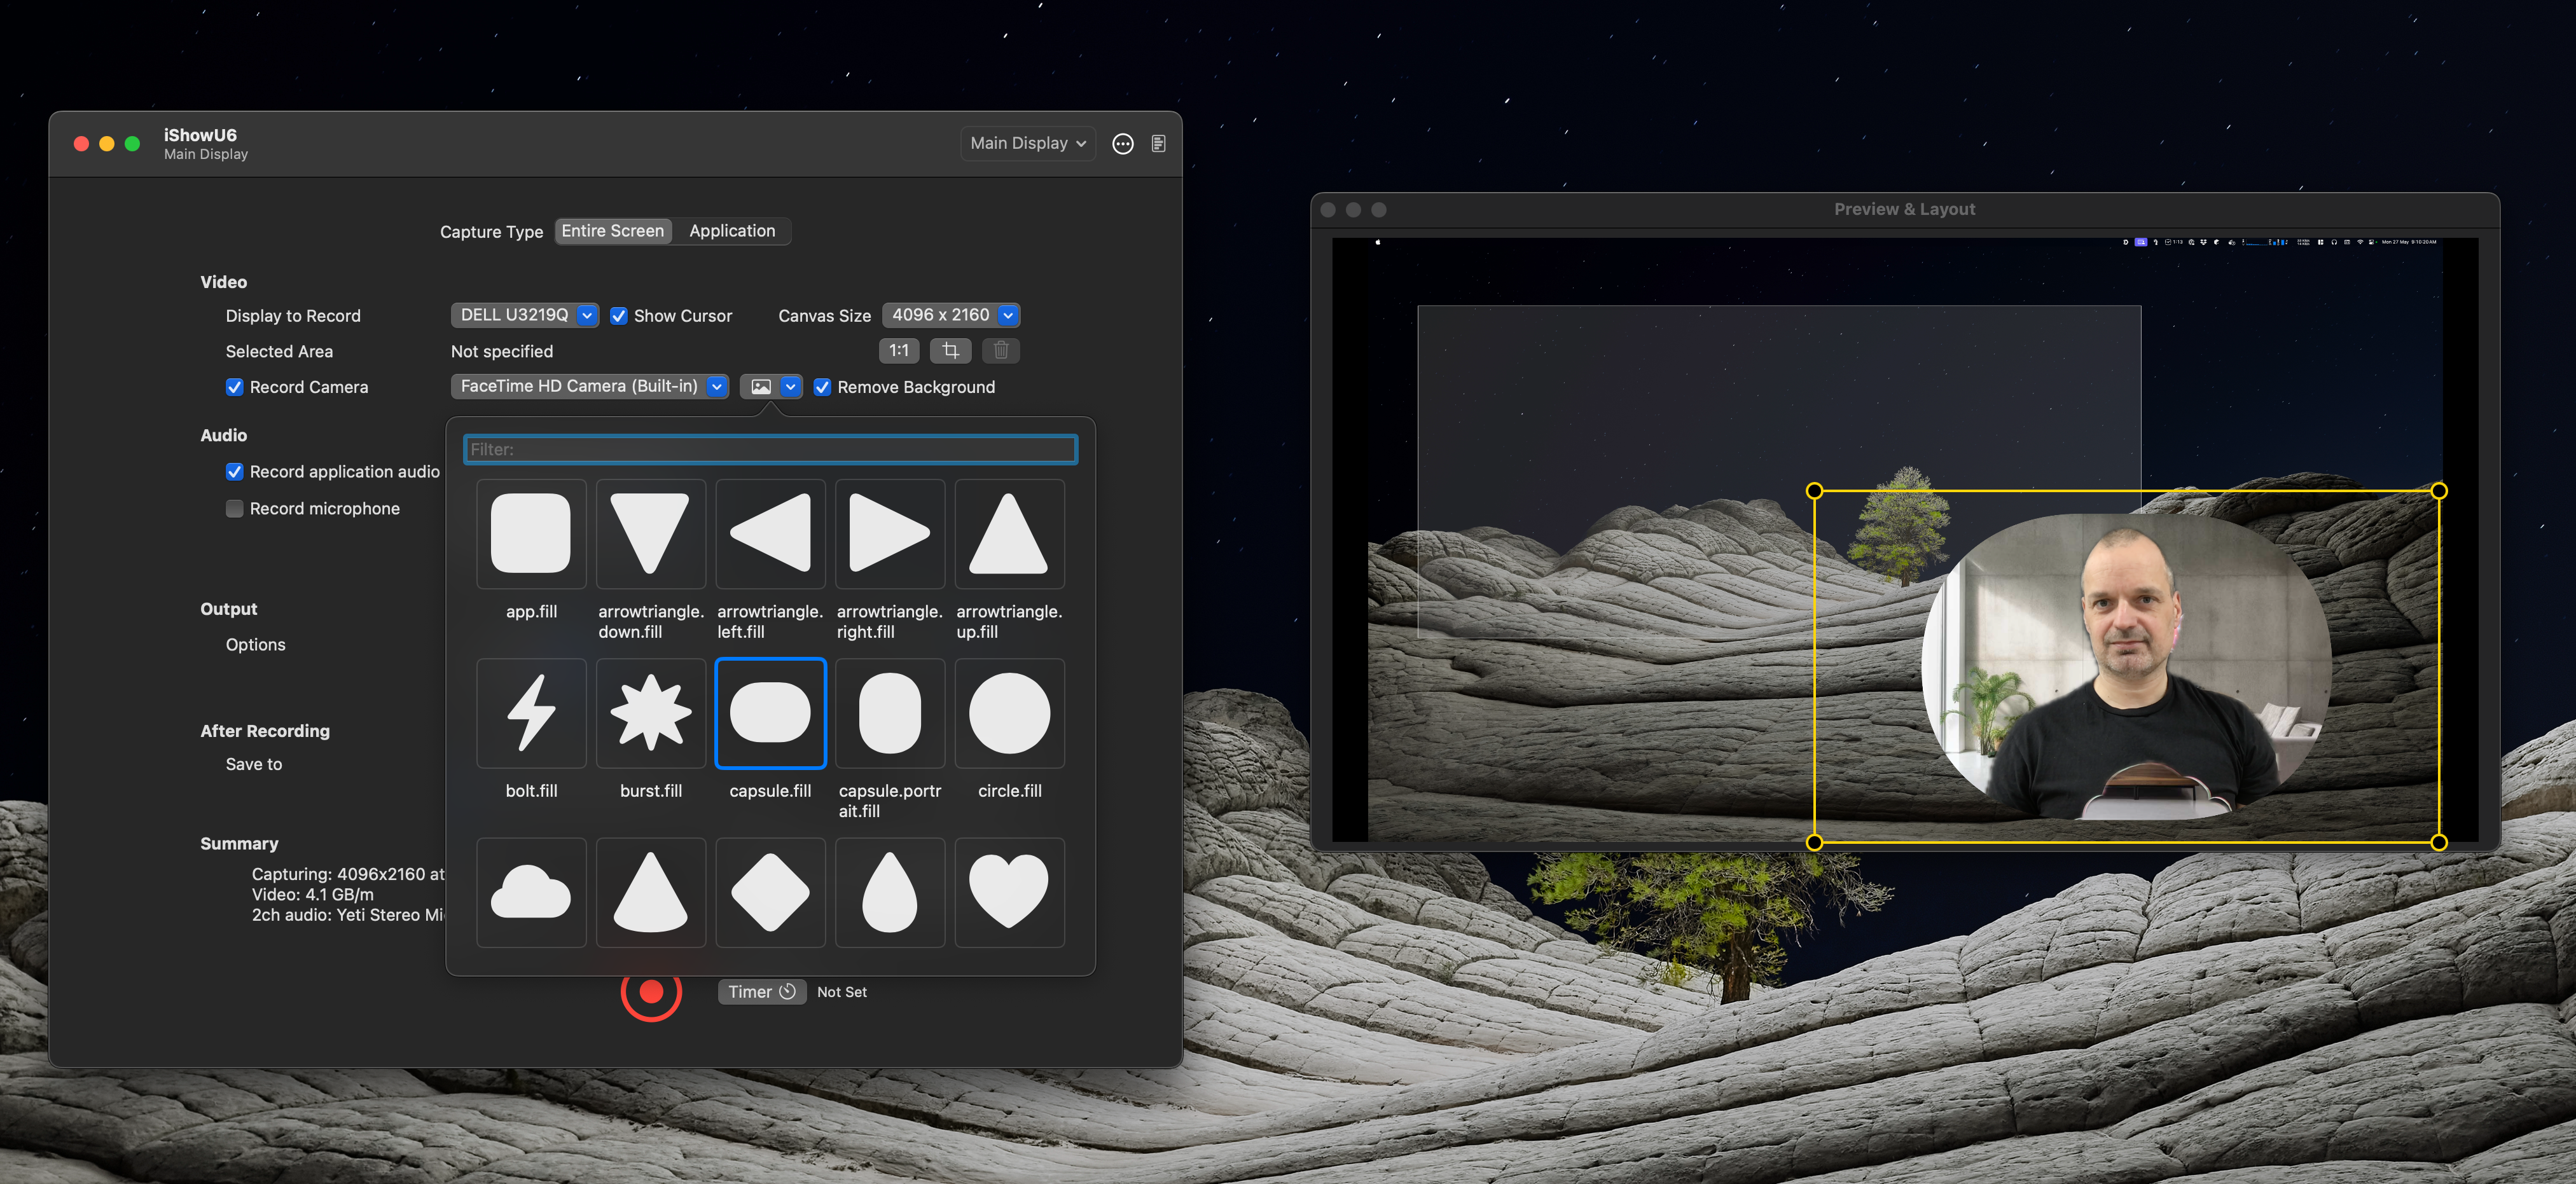Click camera overlay top-right resize handle
Screen dimensions: 2576x1184
[2438, 491]
